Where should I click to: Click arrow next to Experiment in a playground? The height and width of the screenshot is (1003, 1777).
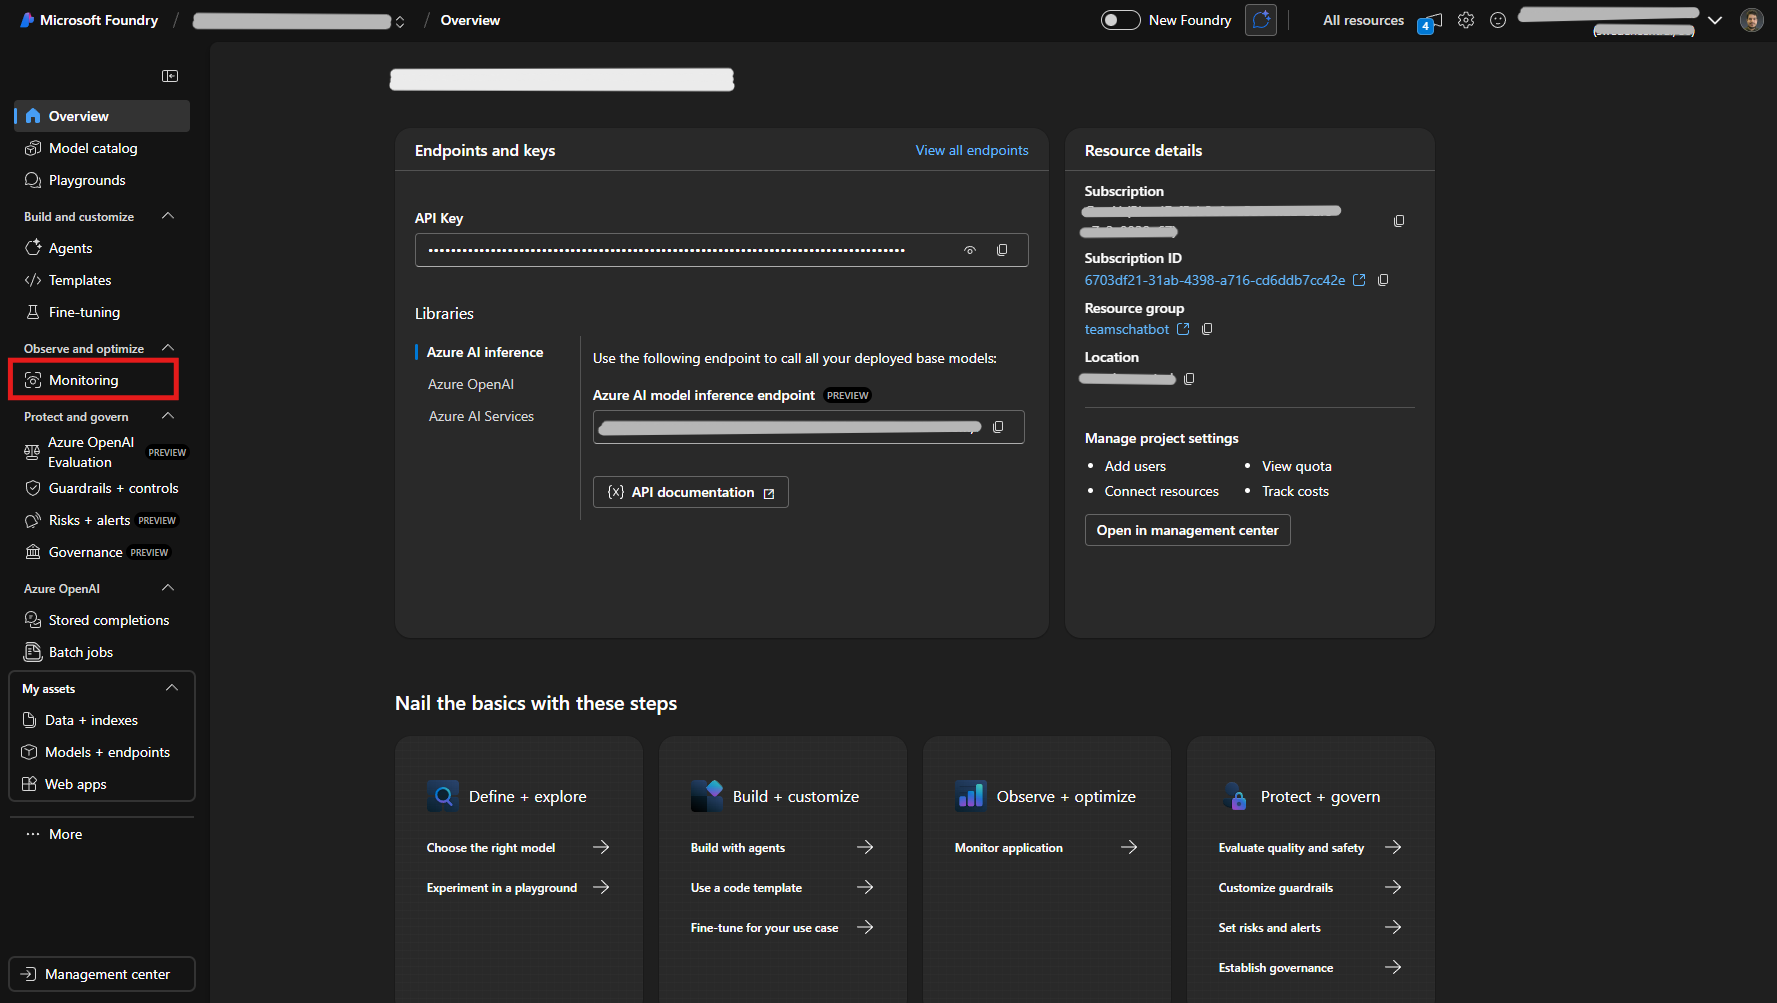(601, 887)
